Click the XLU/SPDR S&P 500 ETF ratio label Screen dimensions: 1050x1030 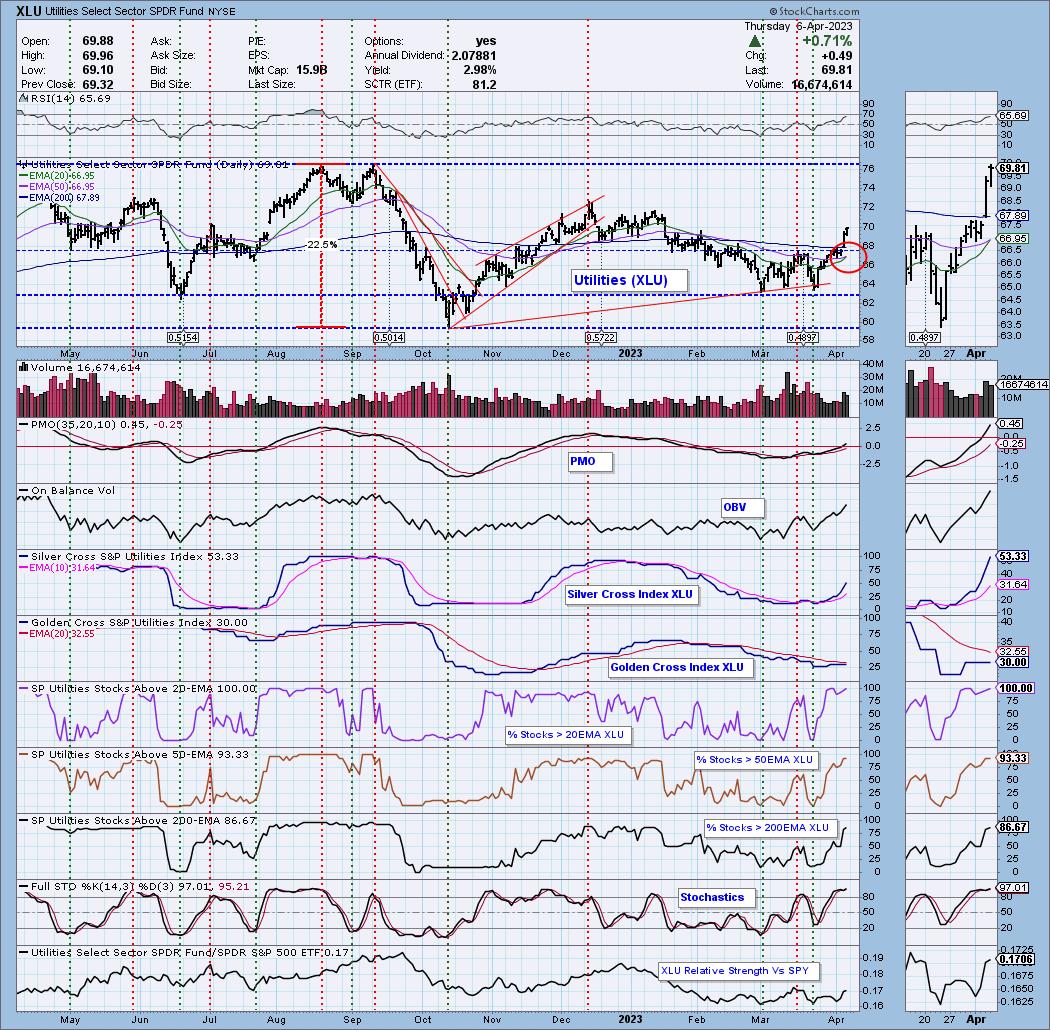[x=190, y=952]
